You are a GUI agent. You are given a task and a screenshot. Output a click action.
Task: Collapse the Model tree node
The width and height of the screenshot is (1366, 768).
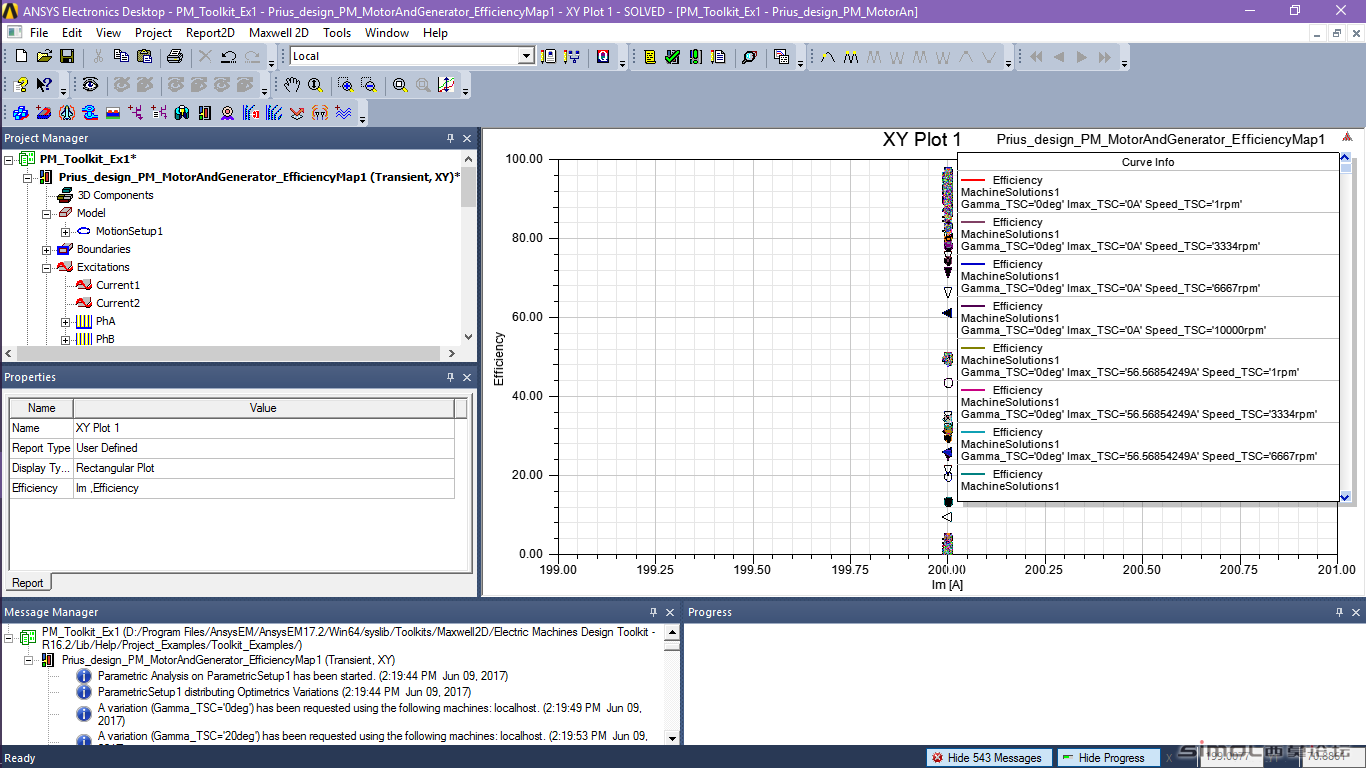[46, 213]
